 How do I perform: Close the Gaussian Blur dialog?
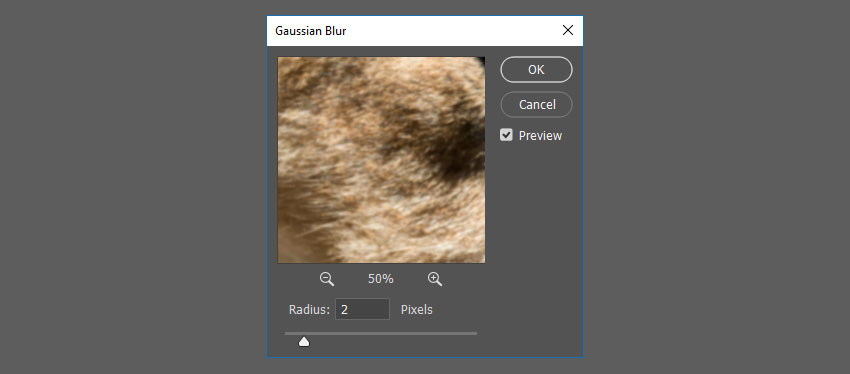click(568, 30)
